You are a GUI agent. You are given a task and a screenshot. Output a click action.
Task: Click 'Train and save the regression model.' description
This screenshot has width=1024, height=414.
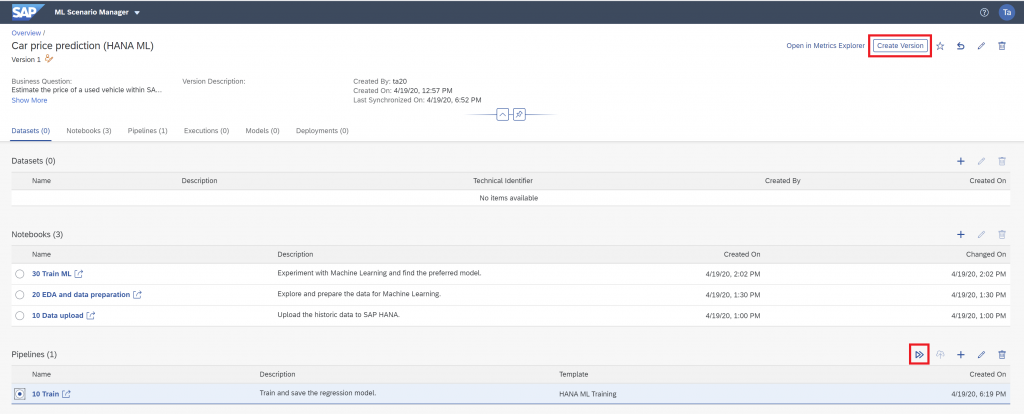[x=318, y=392]
